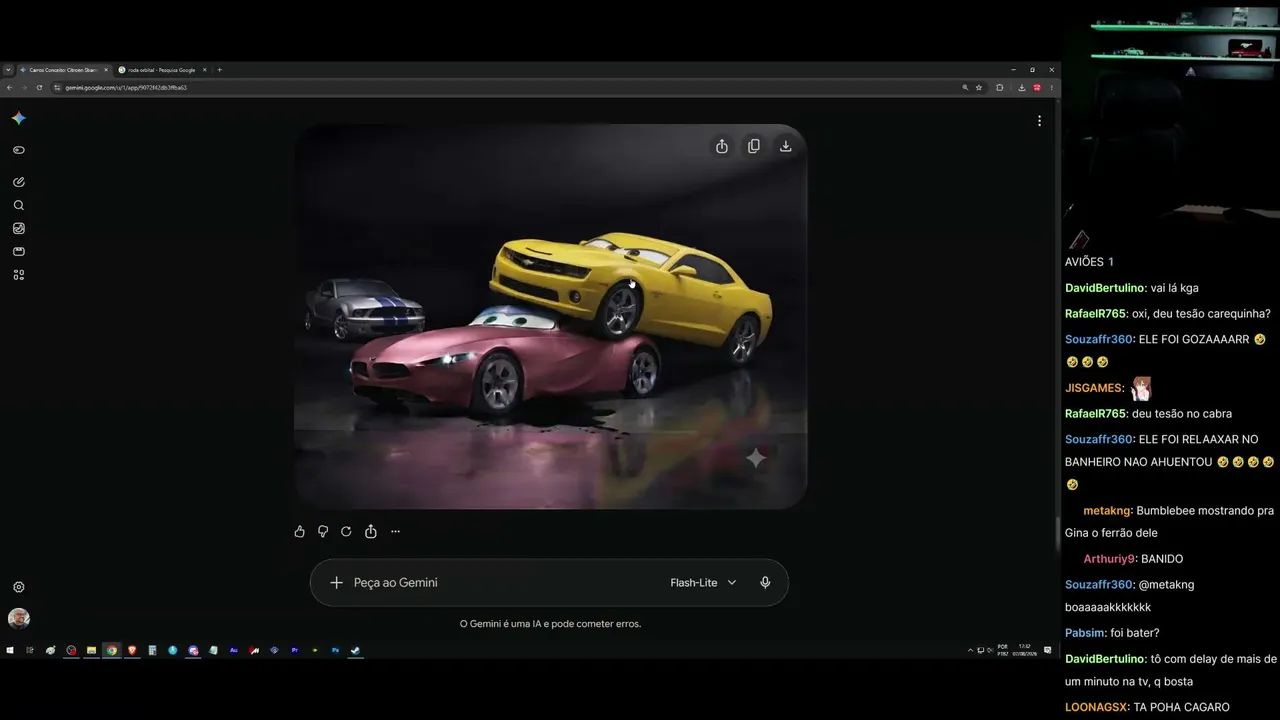This screenshot has height=720, width=1280.
Task: Share the generated car image
Action: [x=722, y=146]
